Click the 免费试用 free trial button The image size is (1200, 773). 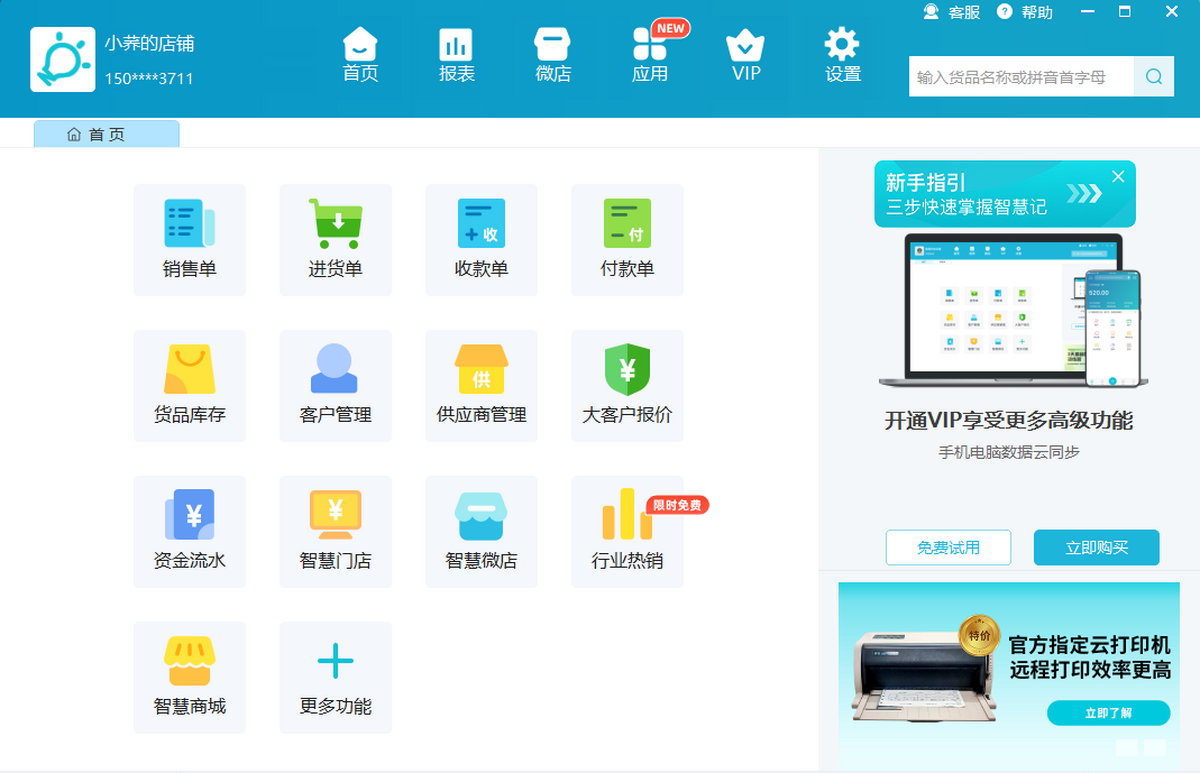pos(948,548)
